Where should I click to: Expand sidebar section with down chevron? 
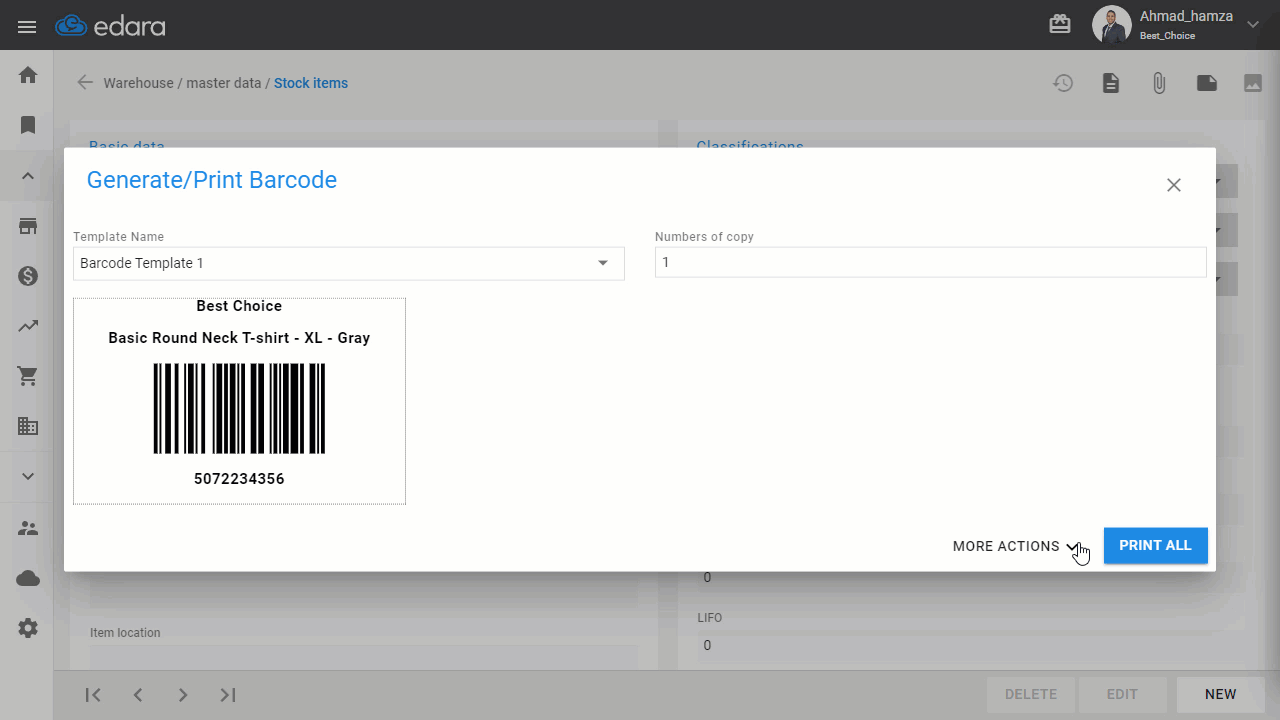(x=28, y=477)
